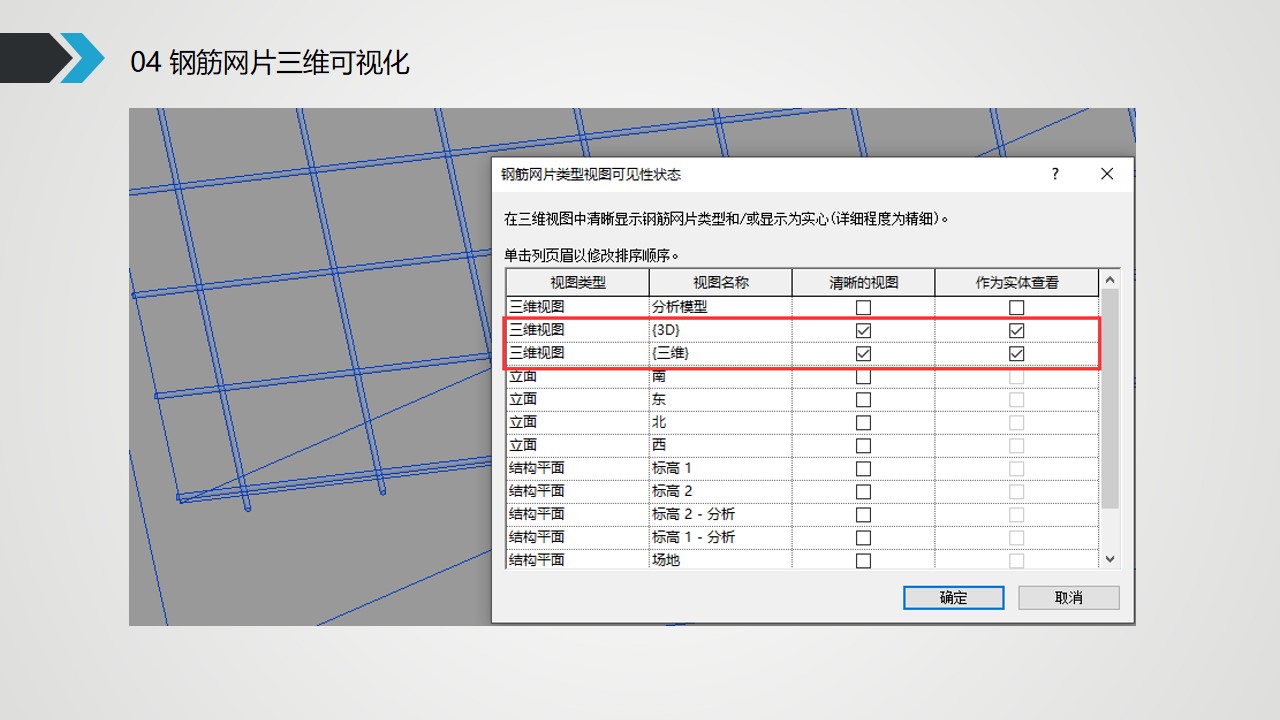
Task: Enable 清晰的视图 checkbox for 分析模型
Action: [864, 307]
